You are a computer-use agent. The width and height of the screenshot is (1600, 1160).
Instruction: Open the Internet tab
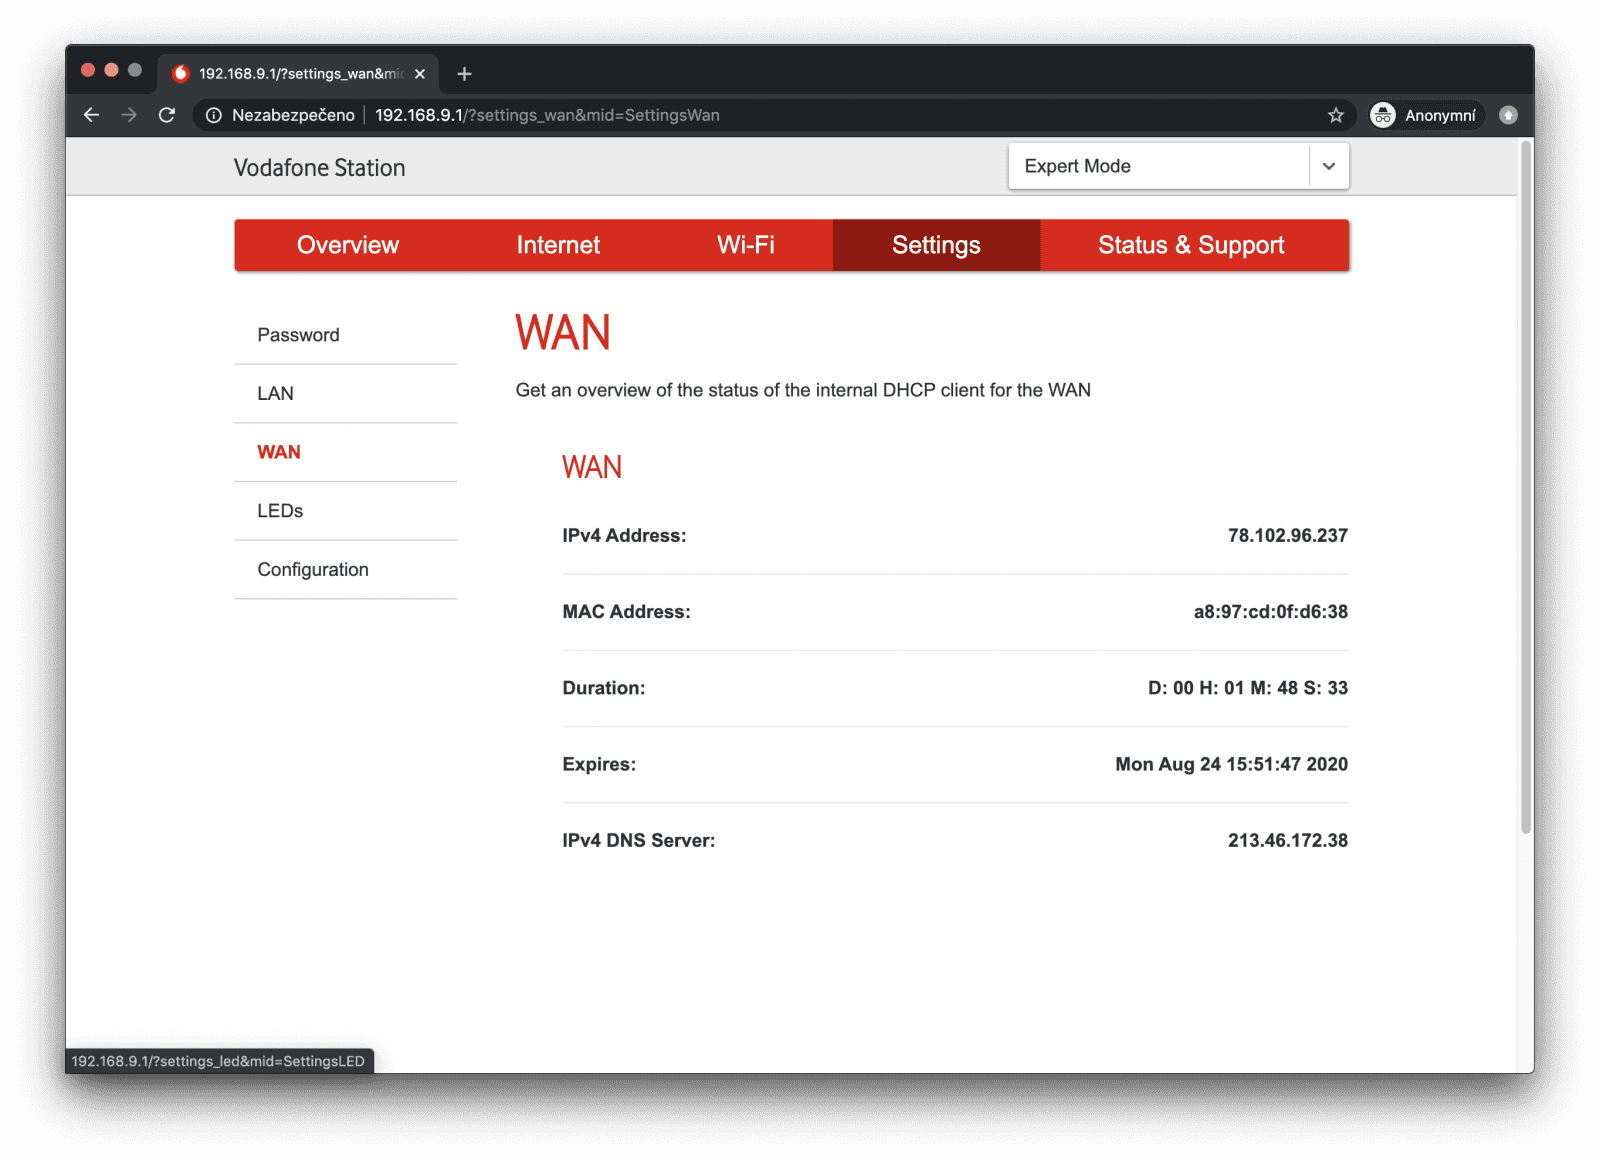tap(558, 245)
